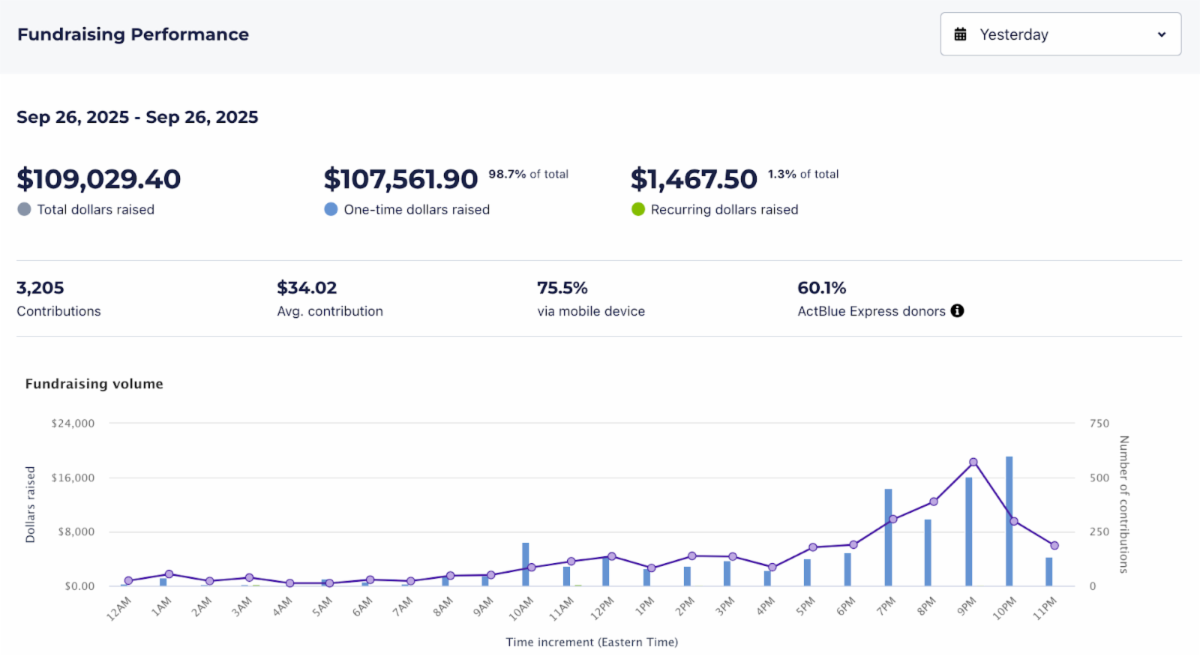Image resolution: width=1200 pixels, height=656 pixels.
Task: Click the Fundraising Performance heading
Action: pos(133,34)
